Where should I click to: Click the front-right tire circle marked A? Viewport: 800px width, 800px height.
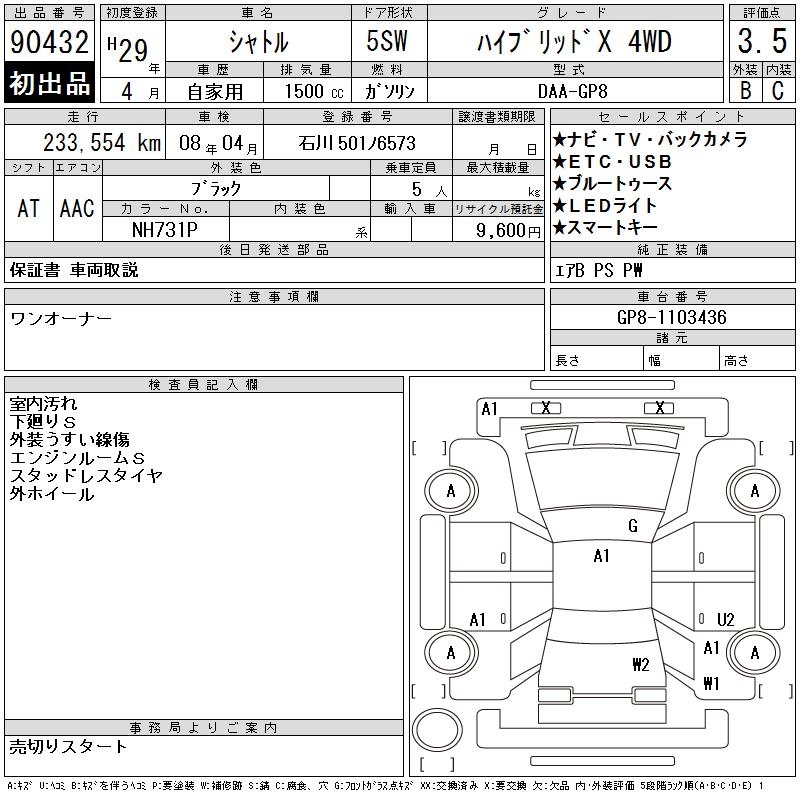(754, 491)
